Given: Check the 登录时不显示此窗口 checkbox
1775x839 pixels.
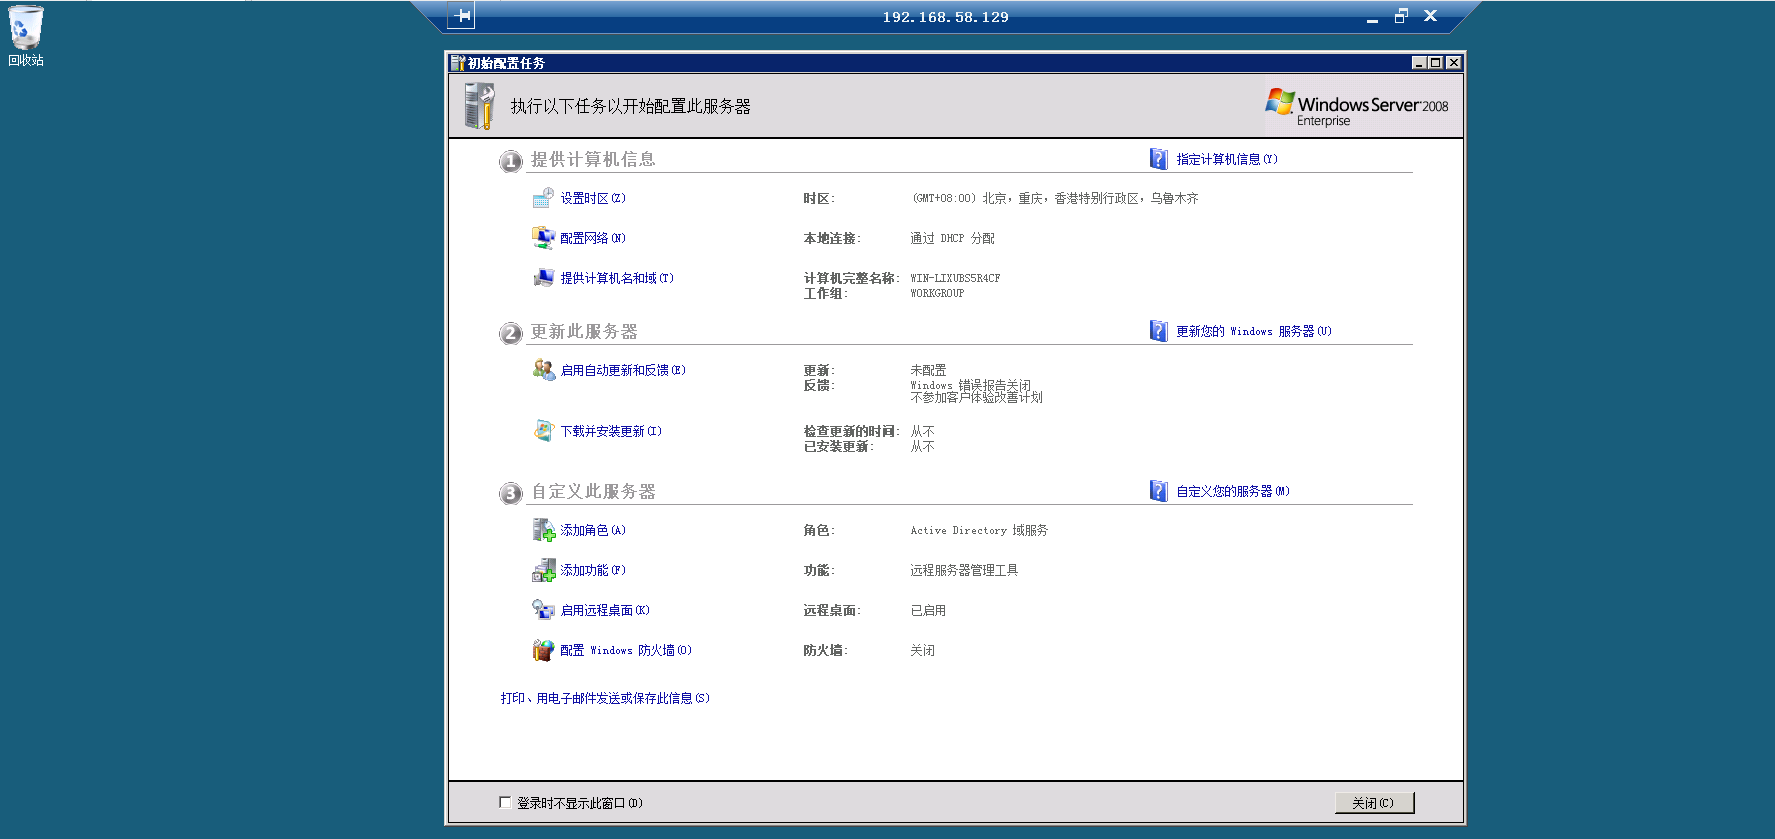Looking at the screenshot, I should [x=505, y=802].
